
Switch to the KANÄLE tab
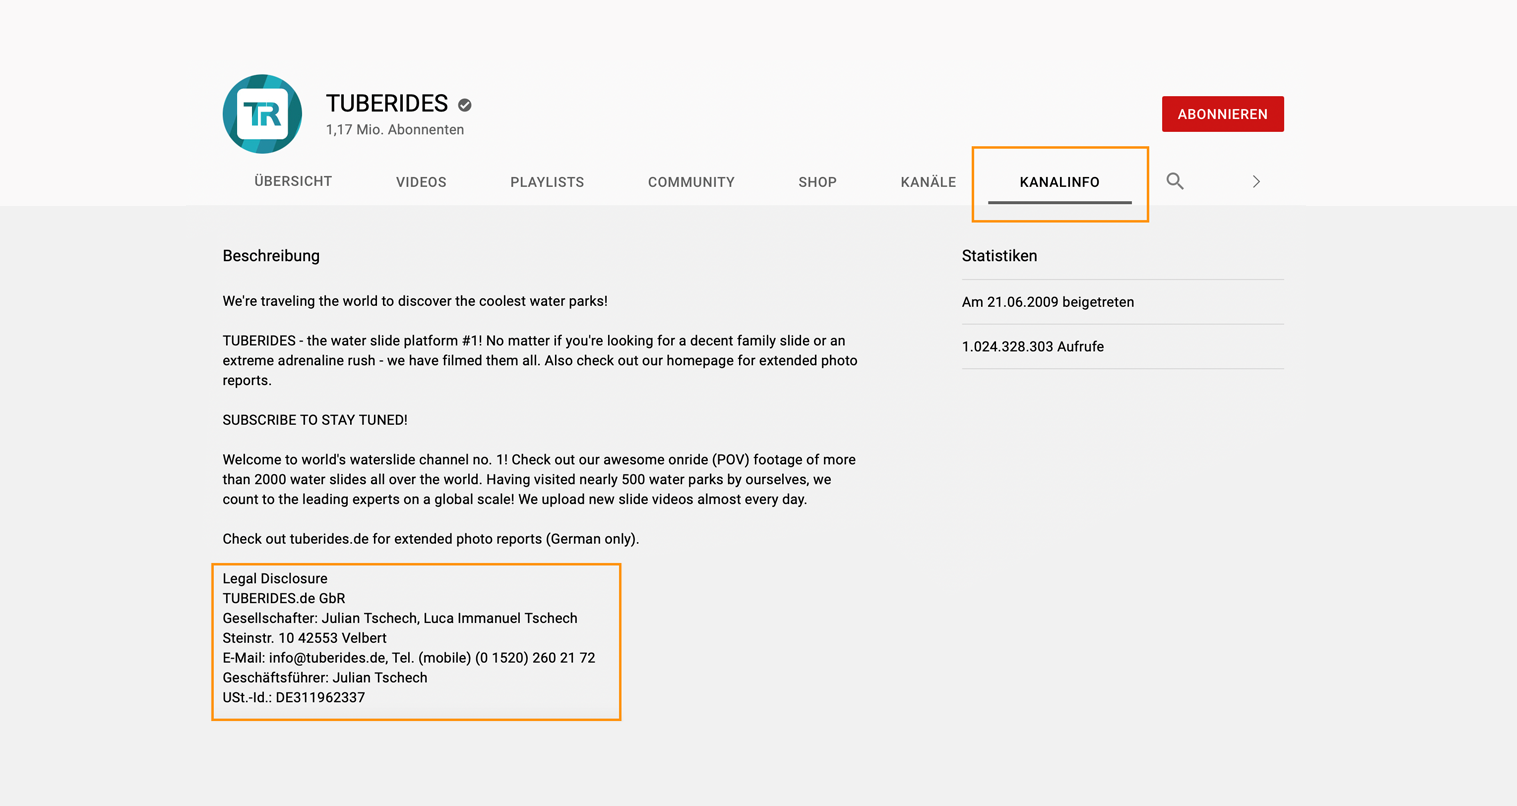coord(928,182)
